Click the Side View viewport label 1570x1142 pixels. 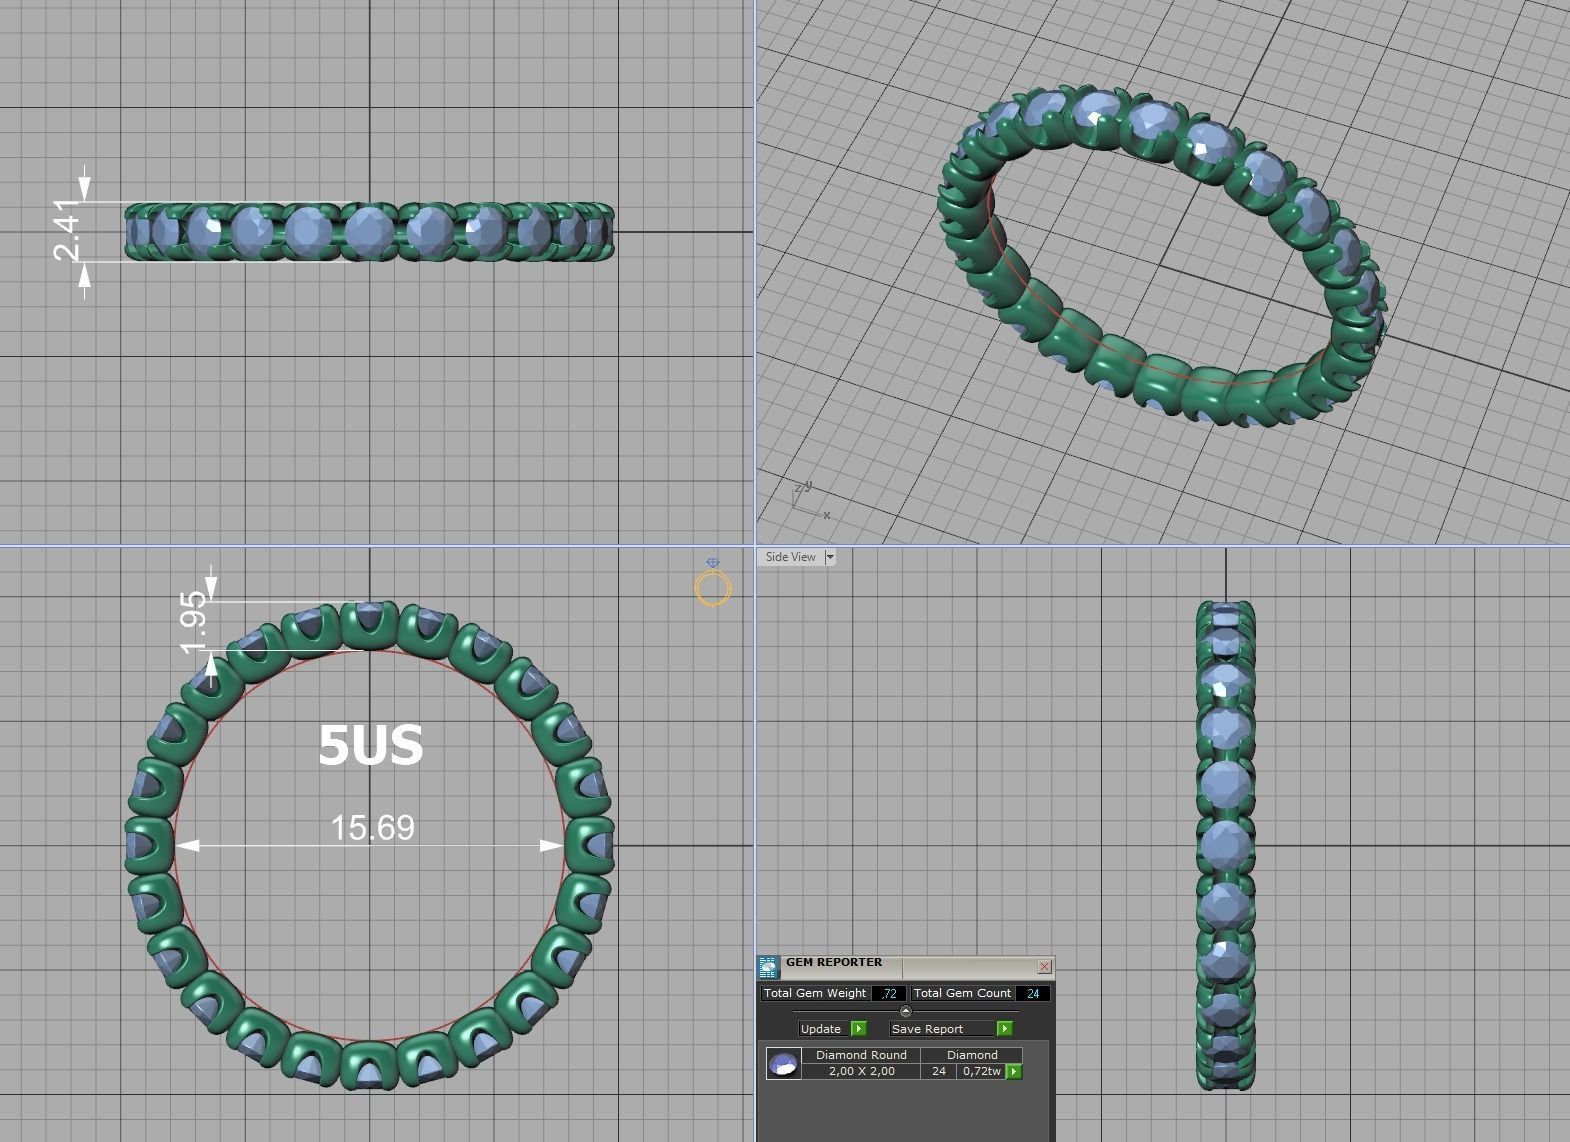tap(790, 557)
